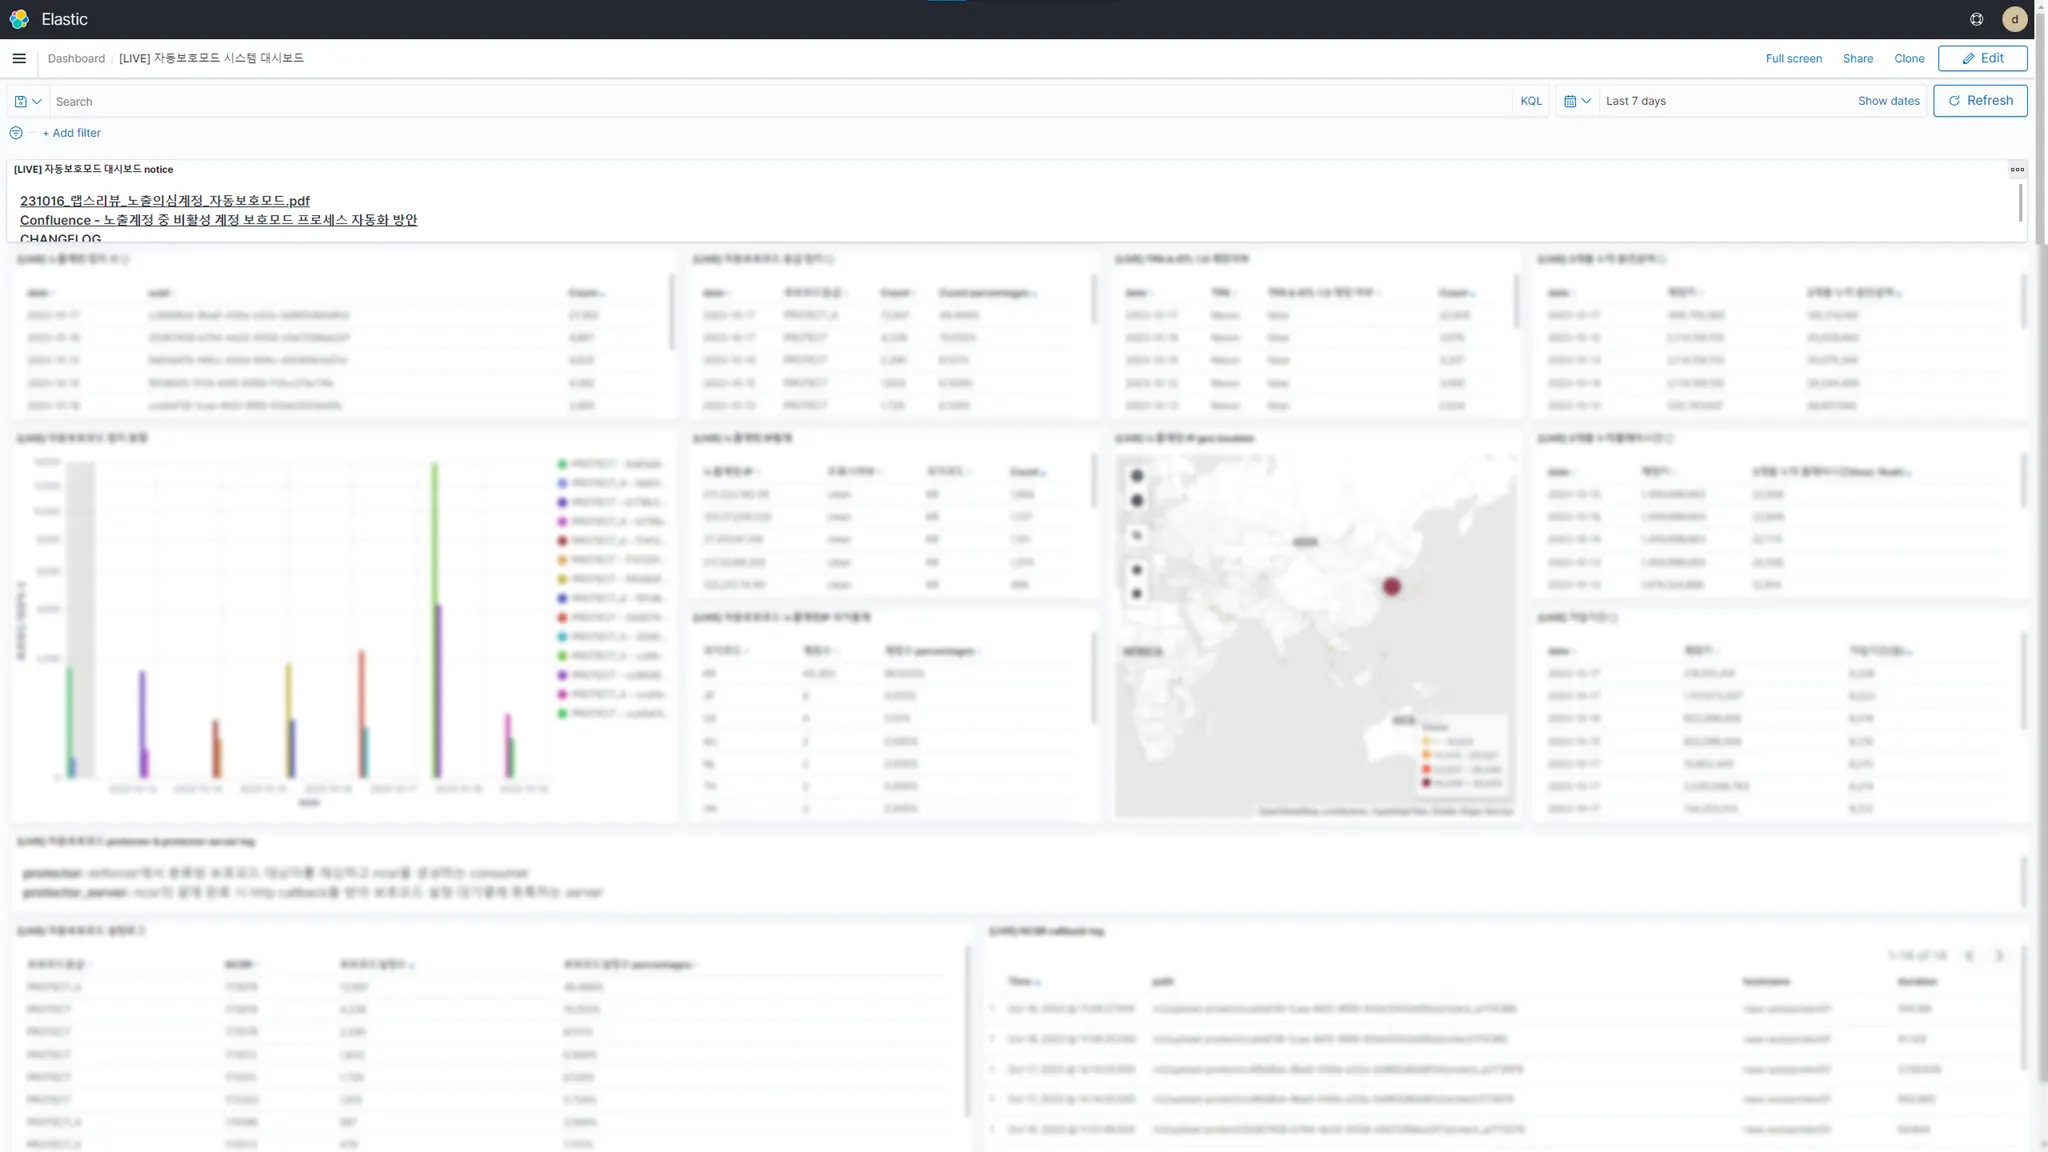The image size is (2048, 1152).
Task: Open the user avatar menu
Action: (x=2014, y=19)
